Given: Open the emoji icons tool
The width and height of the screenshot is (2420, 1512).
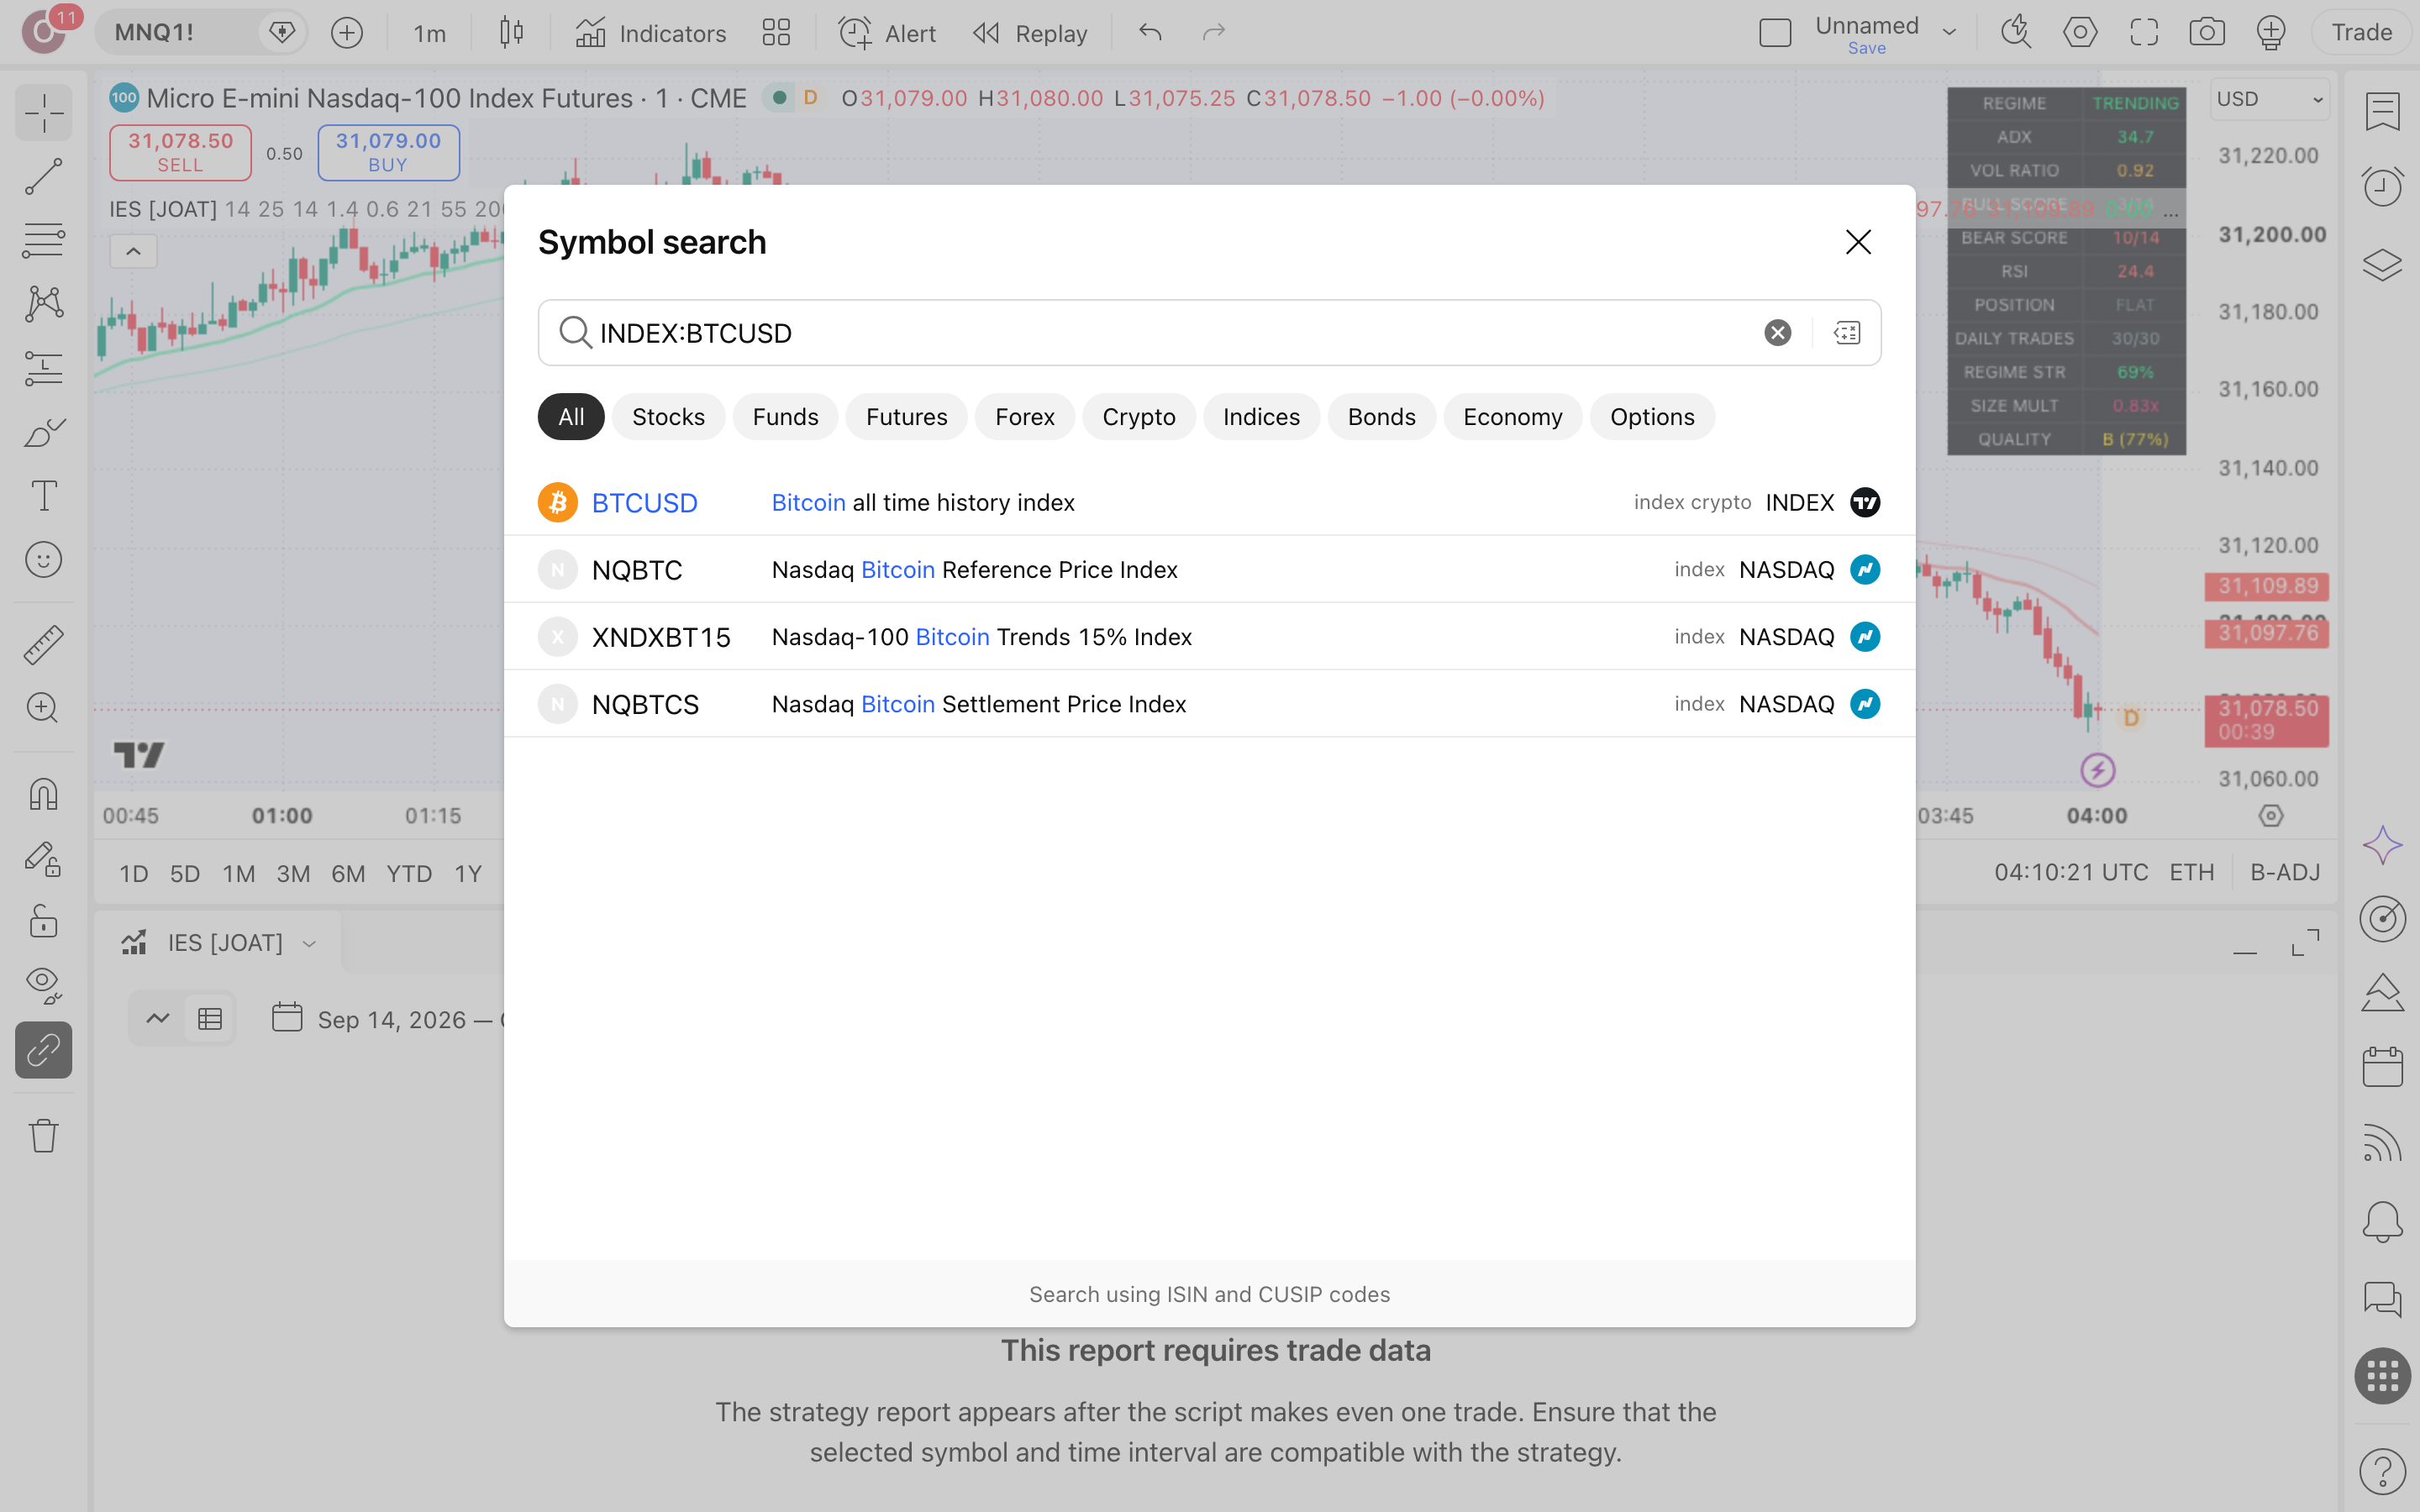Looking at the screenshot, I should tap(43, 559).
